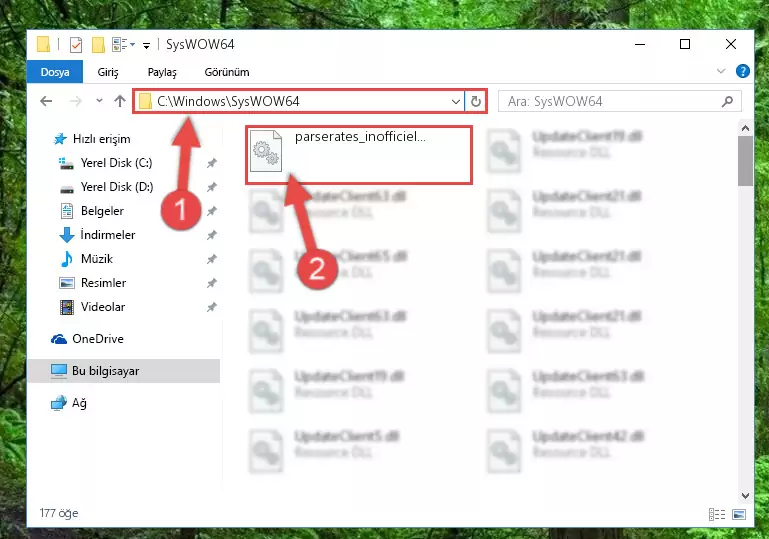Click pin icon next to Belgeler
This screenshot has width=769, height=539.
[x=211, y=211]
